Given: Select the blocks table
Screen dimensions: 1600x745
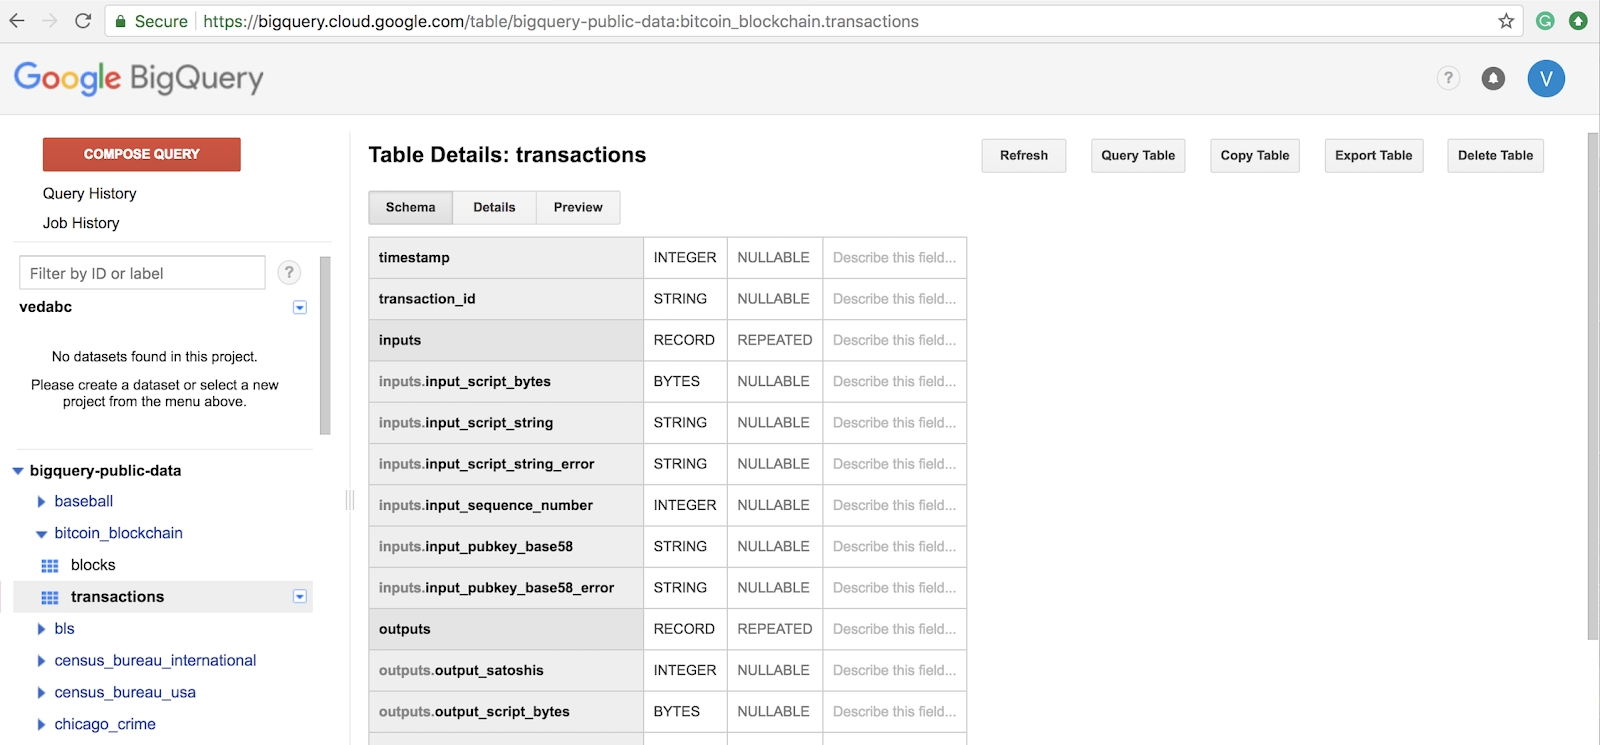Looking at the screenshot, I should pyautogui.click(x=93, y=565).
